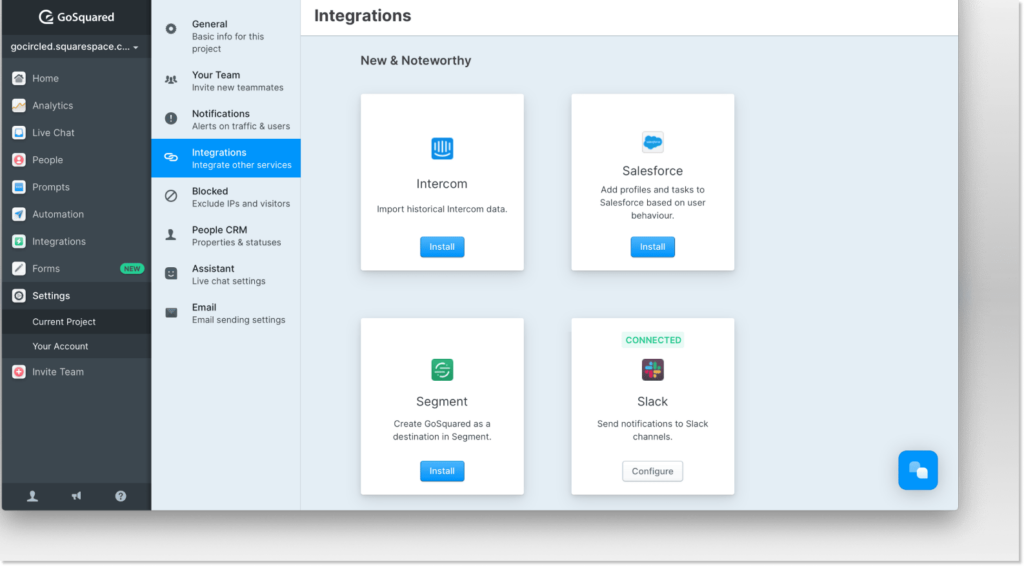Click the Integrations page title

362,16
